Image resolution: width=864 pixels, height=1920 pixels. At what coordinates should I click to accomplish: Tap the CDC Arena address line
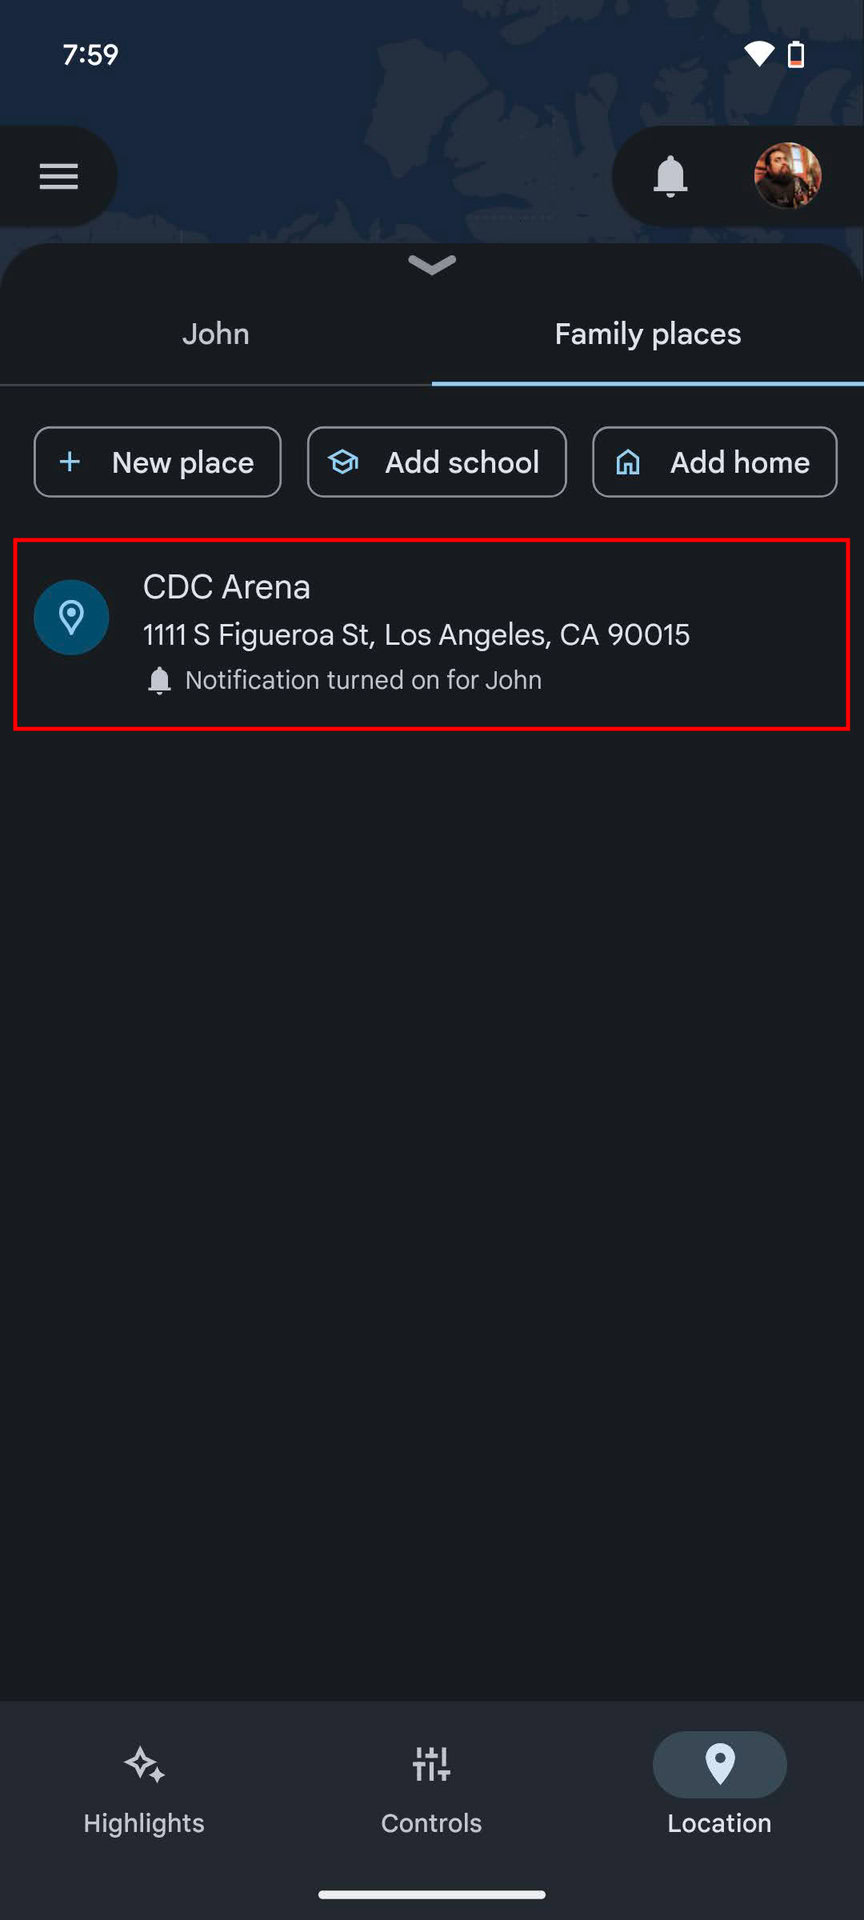pyautogui.click(x=416, y=635)
